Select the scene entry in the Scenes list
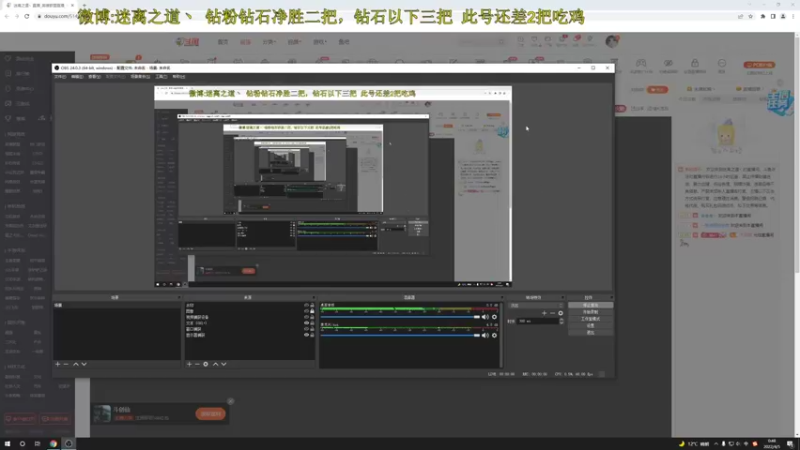 coord(117,305)
